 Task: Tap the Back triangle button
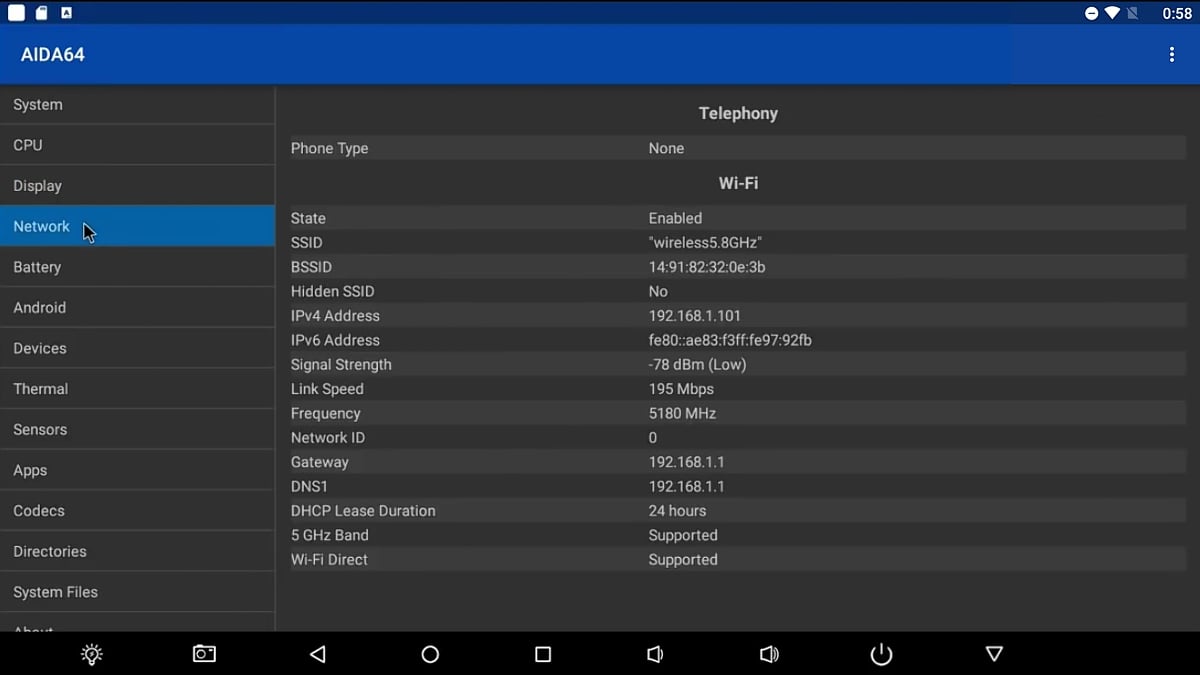[318, 654]
